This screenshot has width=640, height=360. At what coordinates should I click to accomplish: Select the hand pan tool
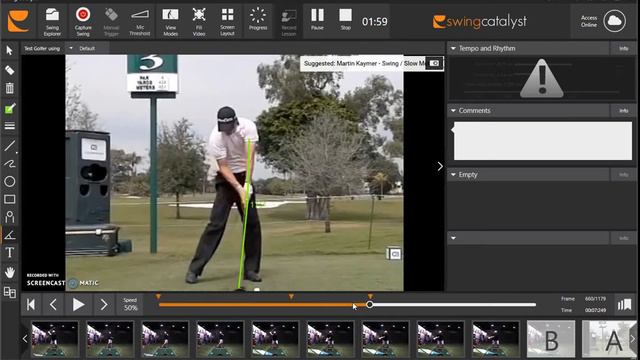(9, 272)
